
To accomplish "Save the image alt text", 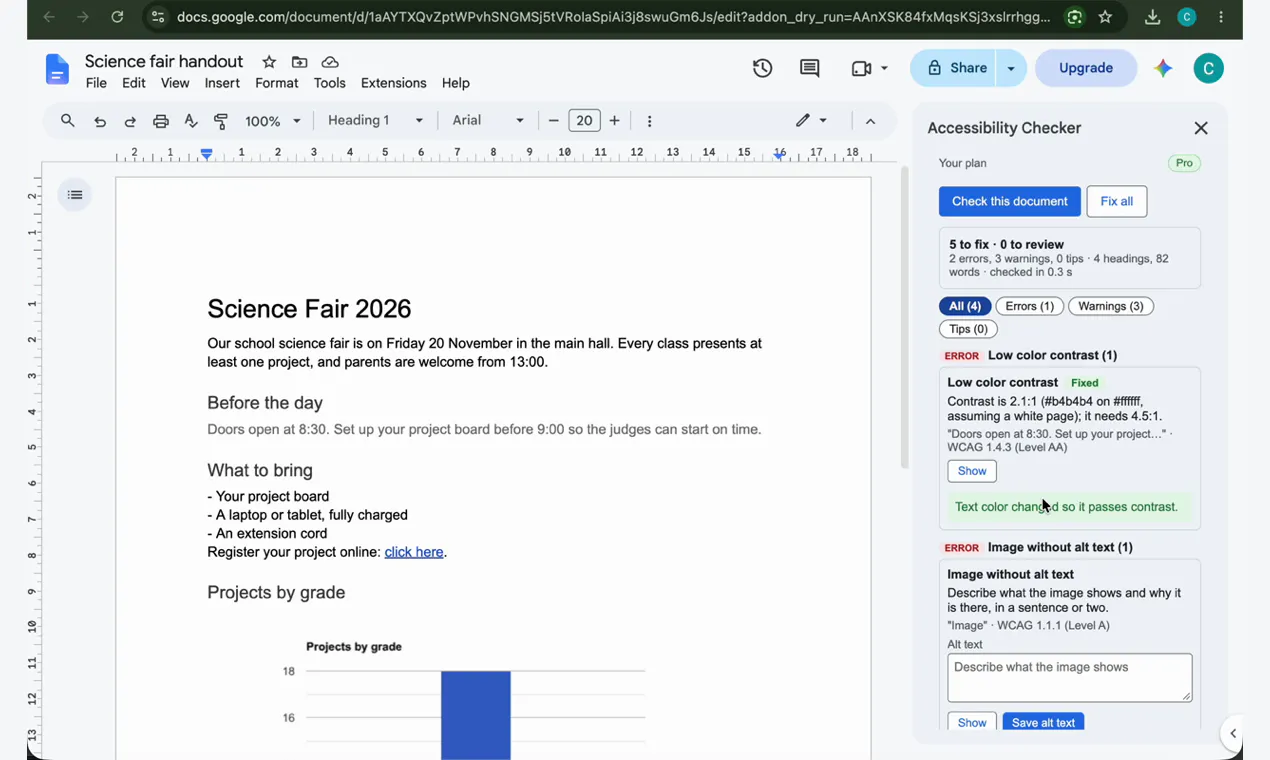I will pos(1043,722).
